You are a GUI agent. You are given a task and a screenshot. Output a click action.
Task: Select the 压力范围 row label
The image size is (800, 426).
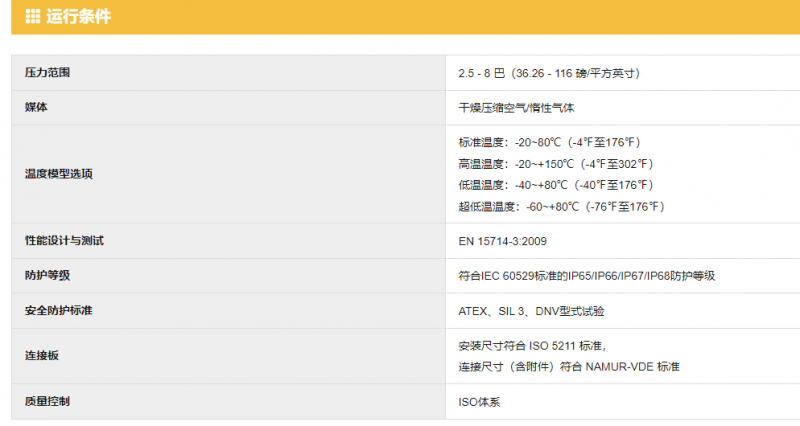(47, 73)
